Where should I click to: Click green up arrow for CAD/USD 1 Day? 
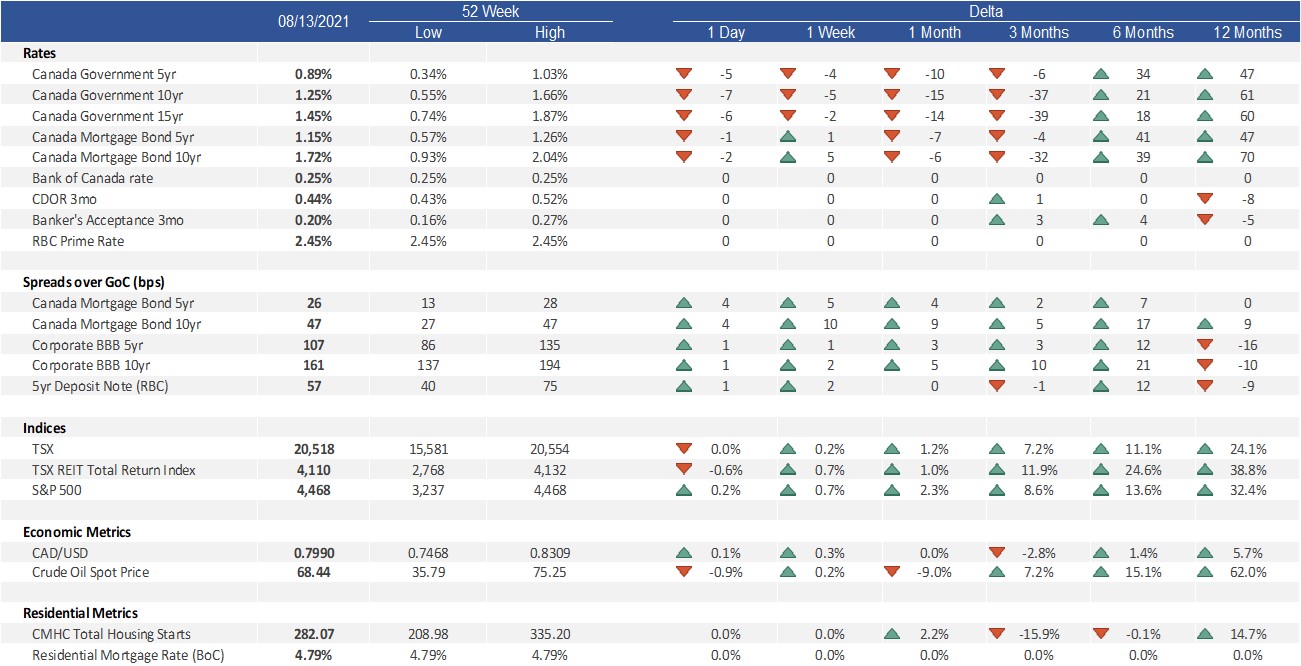[x=685, y=553]
